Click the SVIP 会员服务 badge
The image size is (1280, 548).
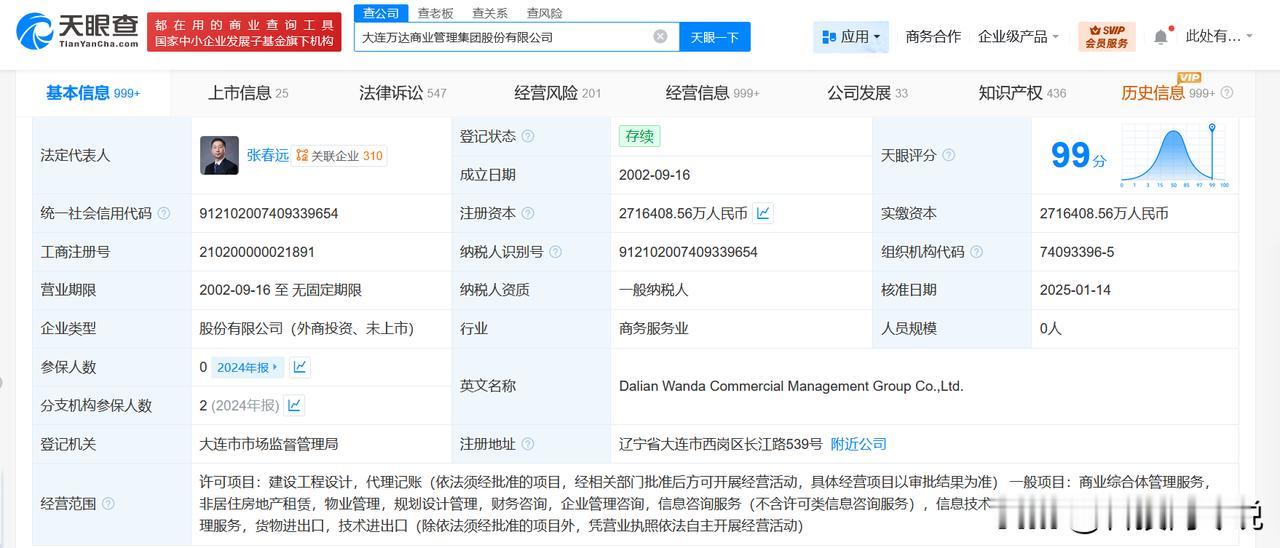pos(1107,37)
